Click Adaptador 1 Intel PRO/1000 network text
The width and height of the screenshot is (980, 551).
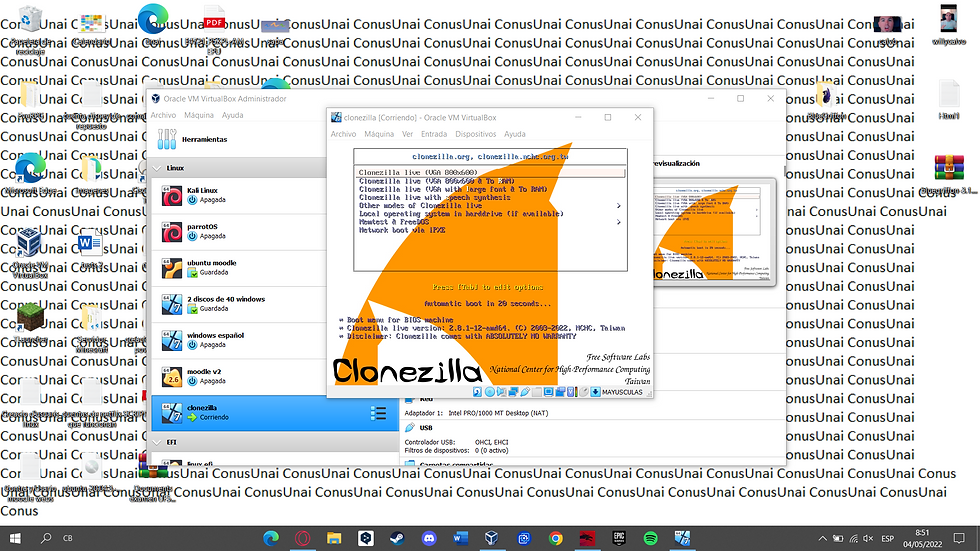pos(476,413)
